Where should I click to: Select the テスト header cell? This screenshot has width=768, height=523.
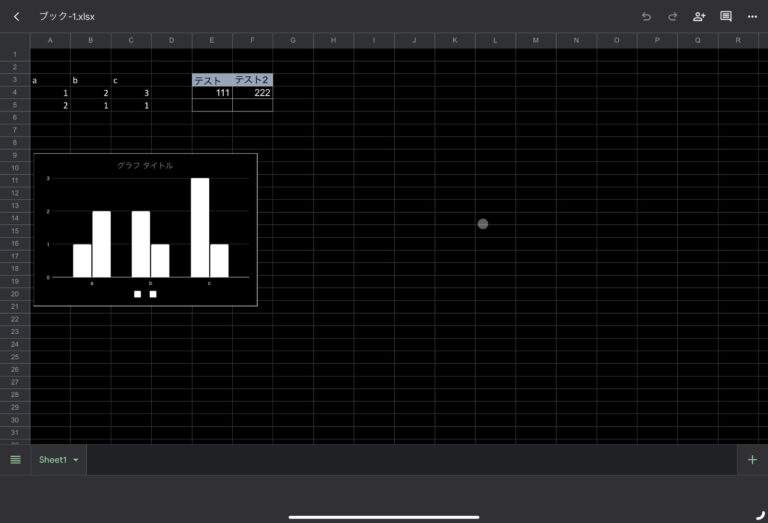[211, 80]
